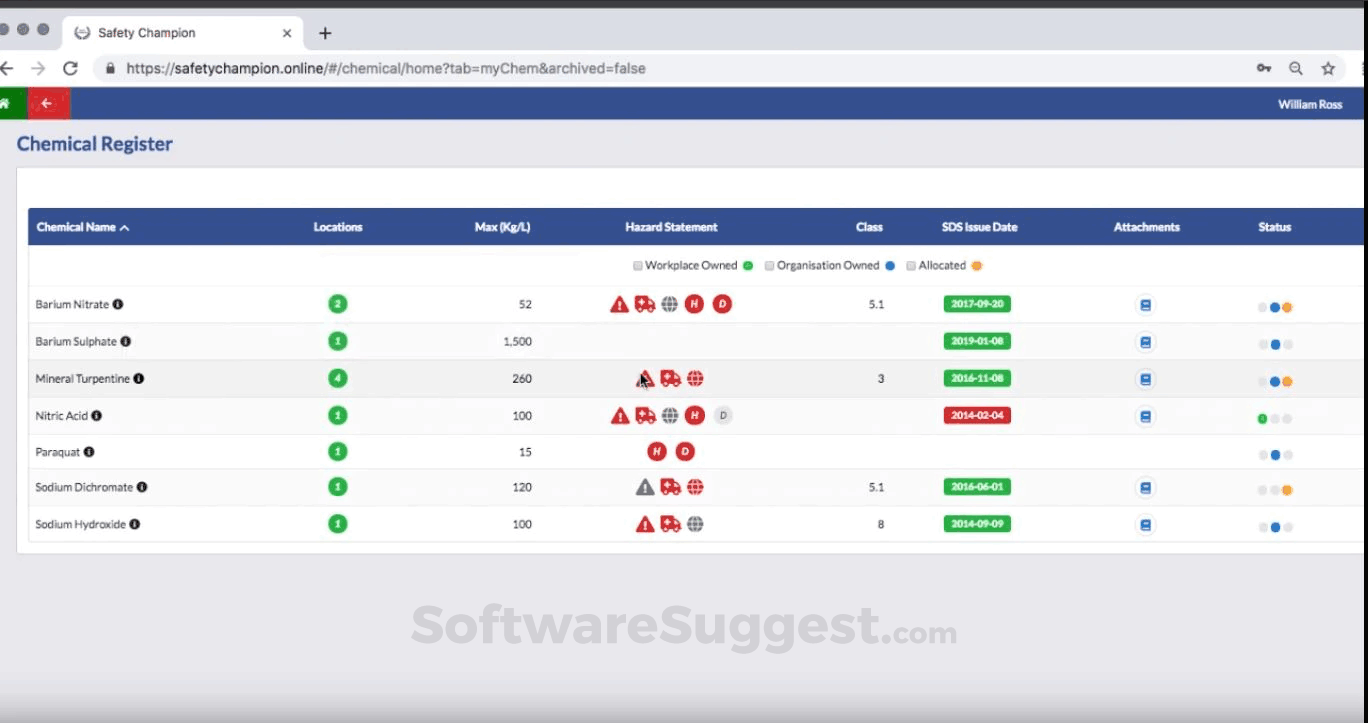Click the attachment document icon for Sodium Hydroxide
Image resolution: width=1368 pixels, height=723 pixels.
(1146, 523)
